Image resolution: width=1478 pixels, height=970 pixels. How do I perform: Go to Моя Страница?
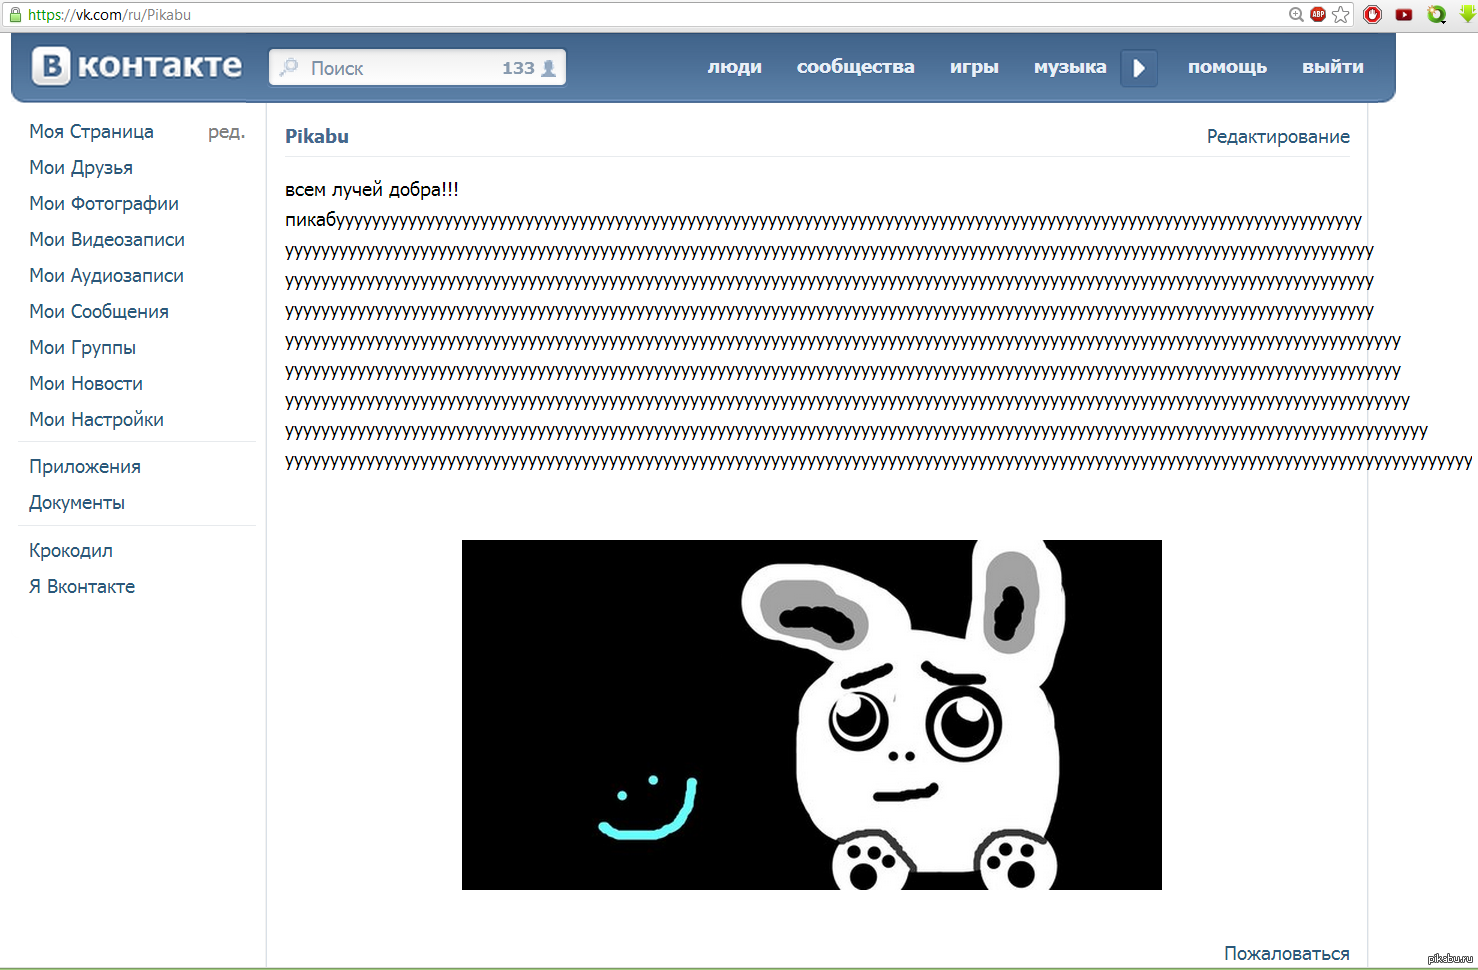[x=91, y=132]
